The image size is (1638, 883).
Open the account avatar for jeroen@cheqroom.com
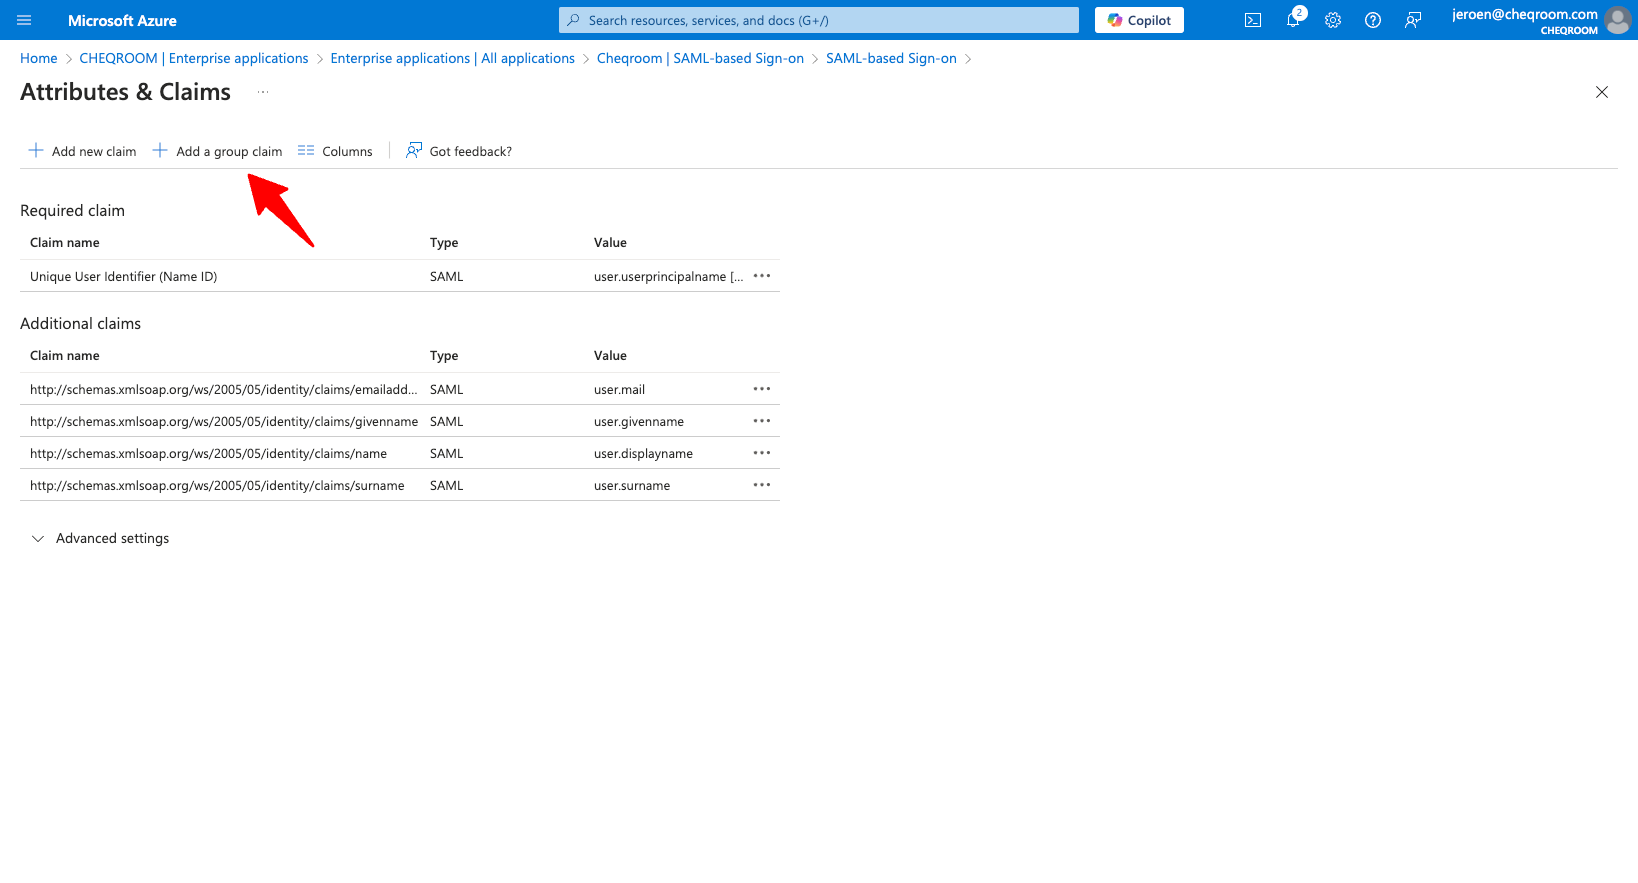[x=1617, y=20]
